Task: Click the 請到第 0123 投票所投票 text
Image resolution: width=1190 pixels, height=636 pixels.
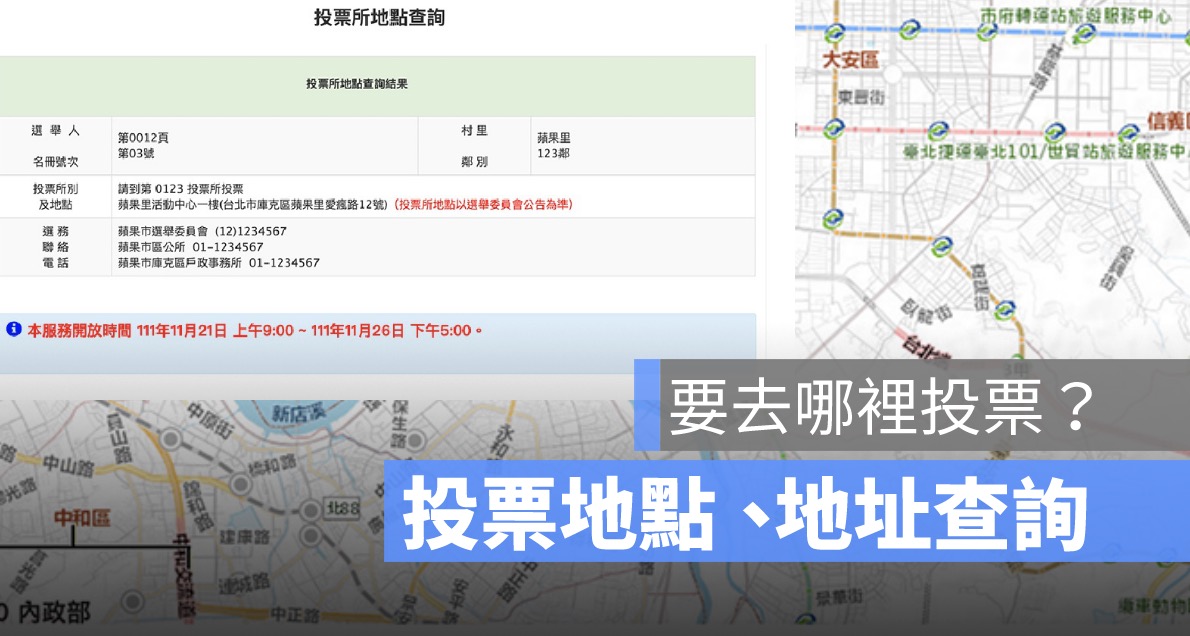Action: (181, 188)
